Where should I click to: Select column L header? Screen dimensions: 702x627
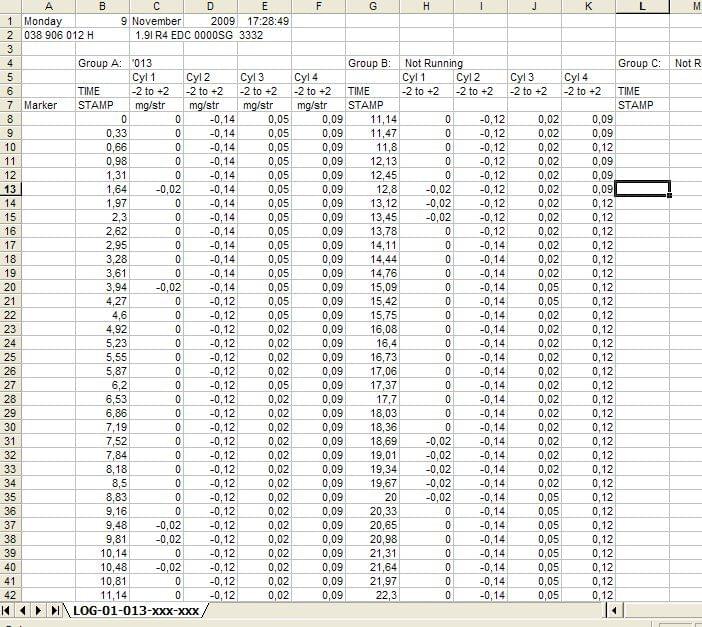coord(641,6)
